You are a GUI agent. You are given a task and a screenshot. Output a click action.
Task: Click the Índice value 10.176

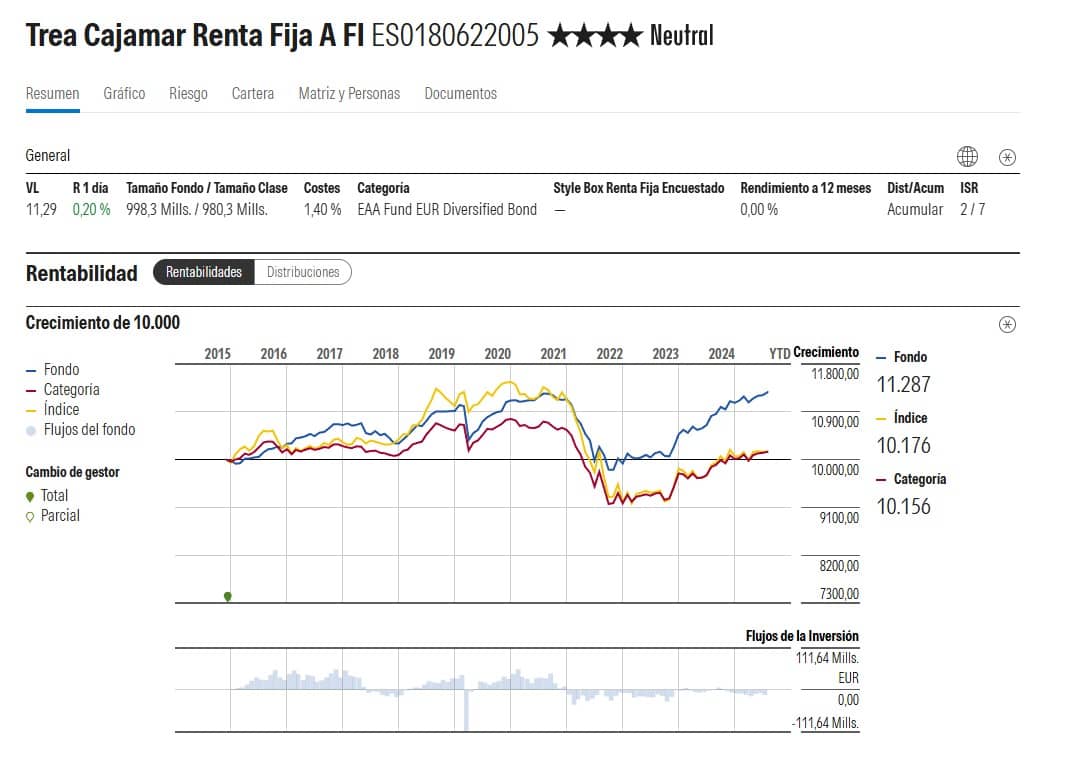pyautogui.click(x=903, y=446)
